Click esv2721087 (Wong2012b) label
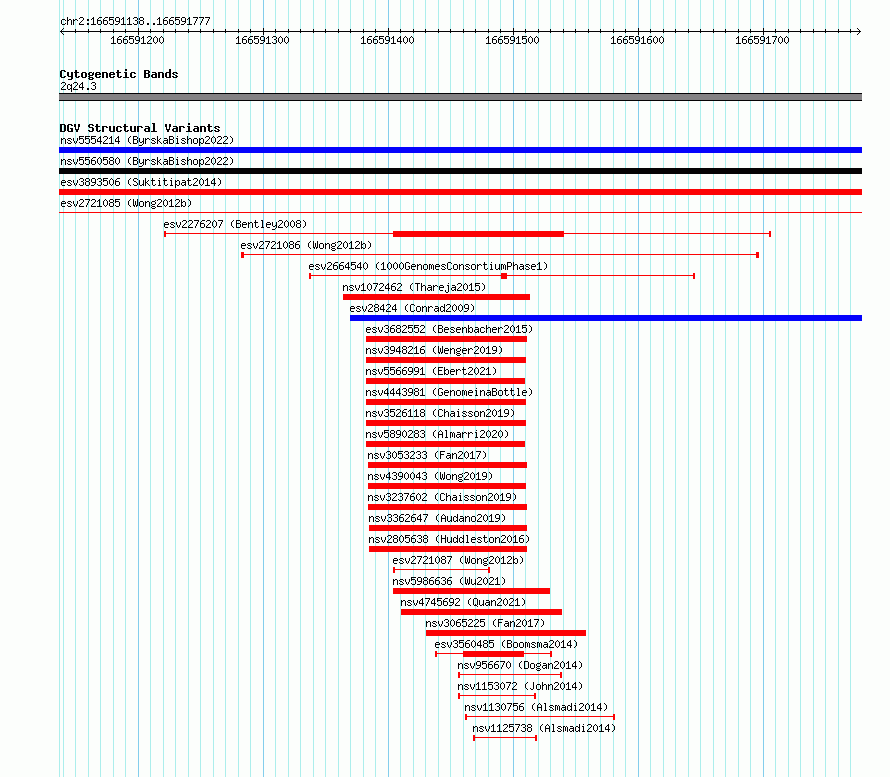Viewport: 890px width, 777px height. pyautogui.click(x=458, y=560)
